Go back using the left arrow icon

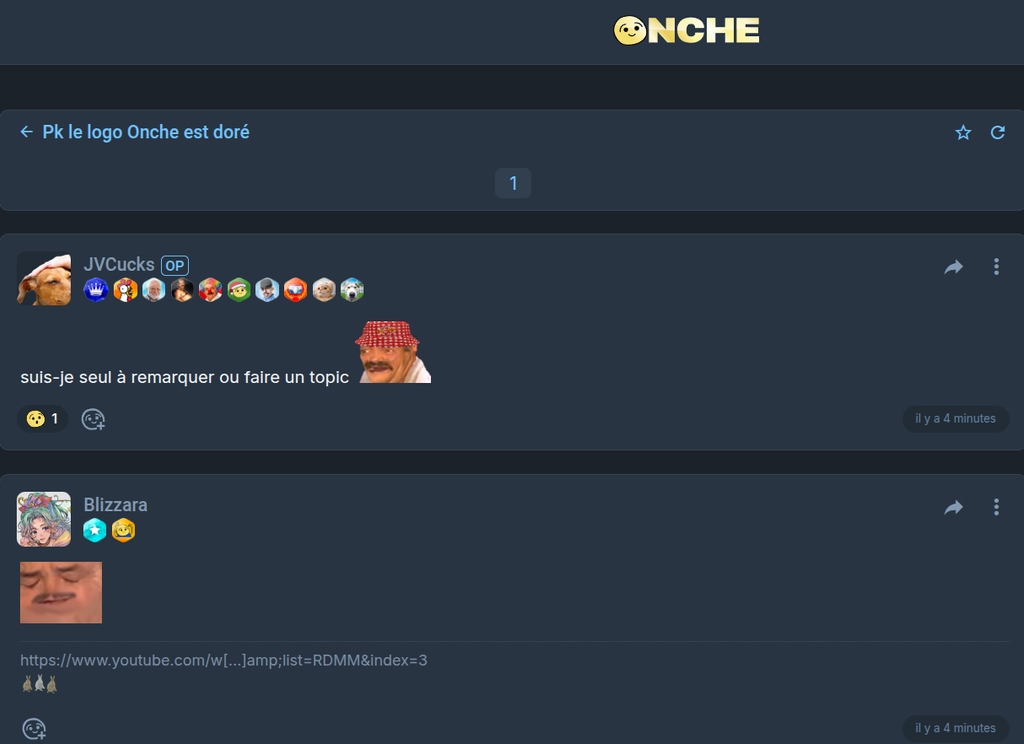(26, 132)
